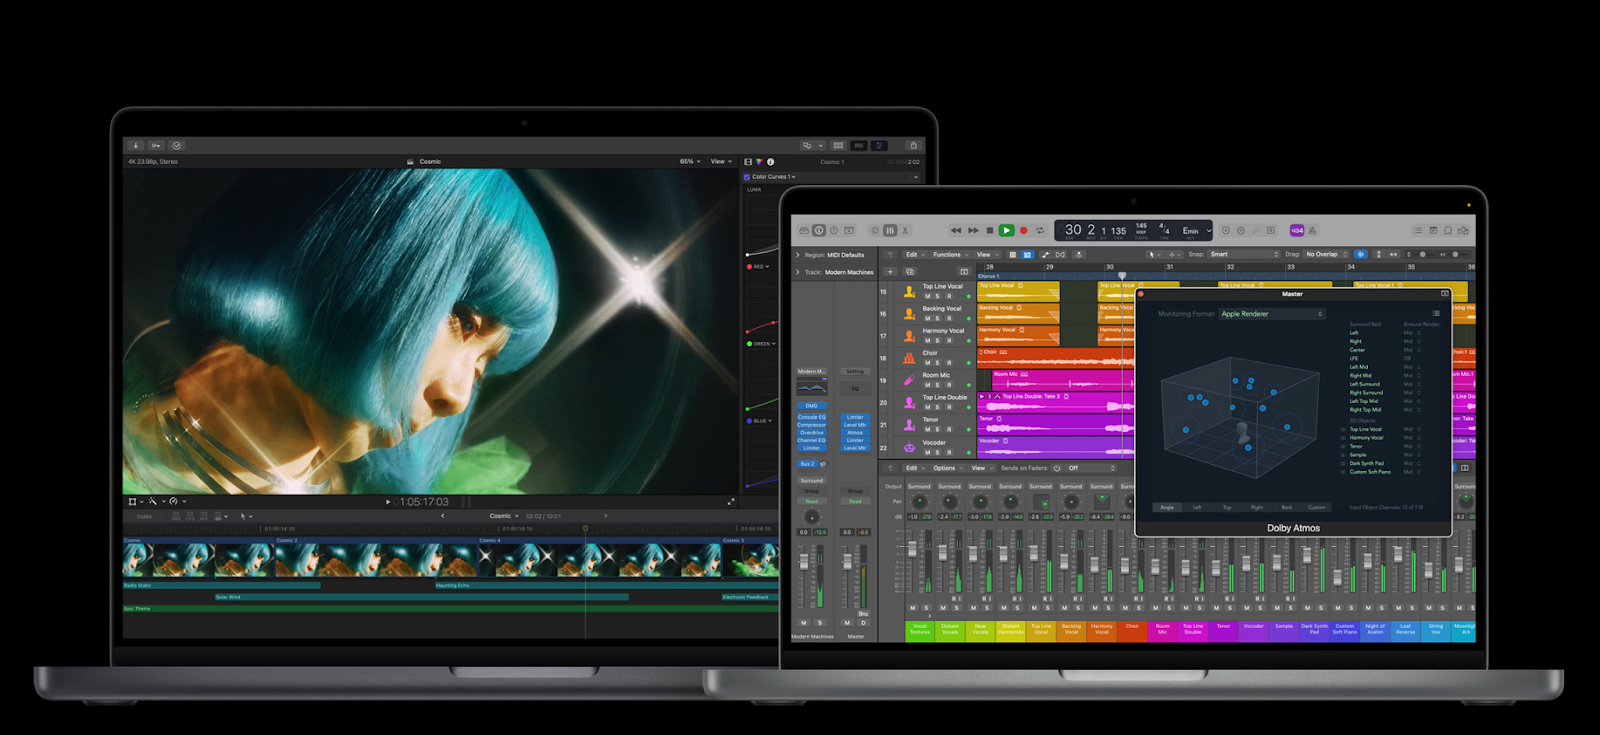This screenshot has height=735, width=1600.
Task: Disable the Color Curves 1 checkbox
Action: (x=746, y=177)
